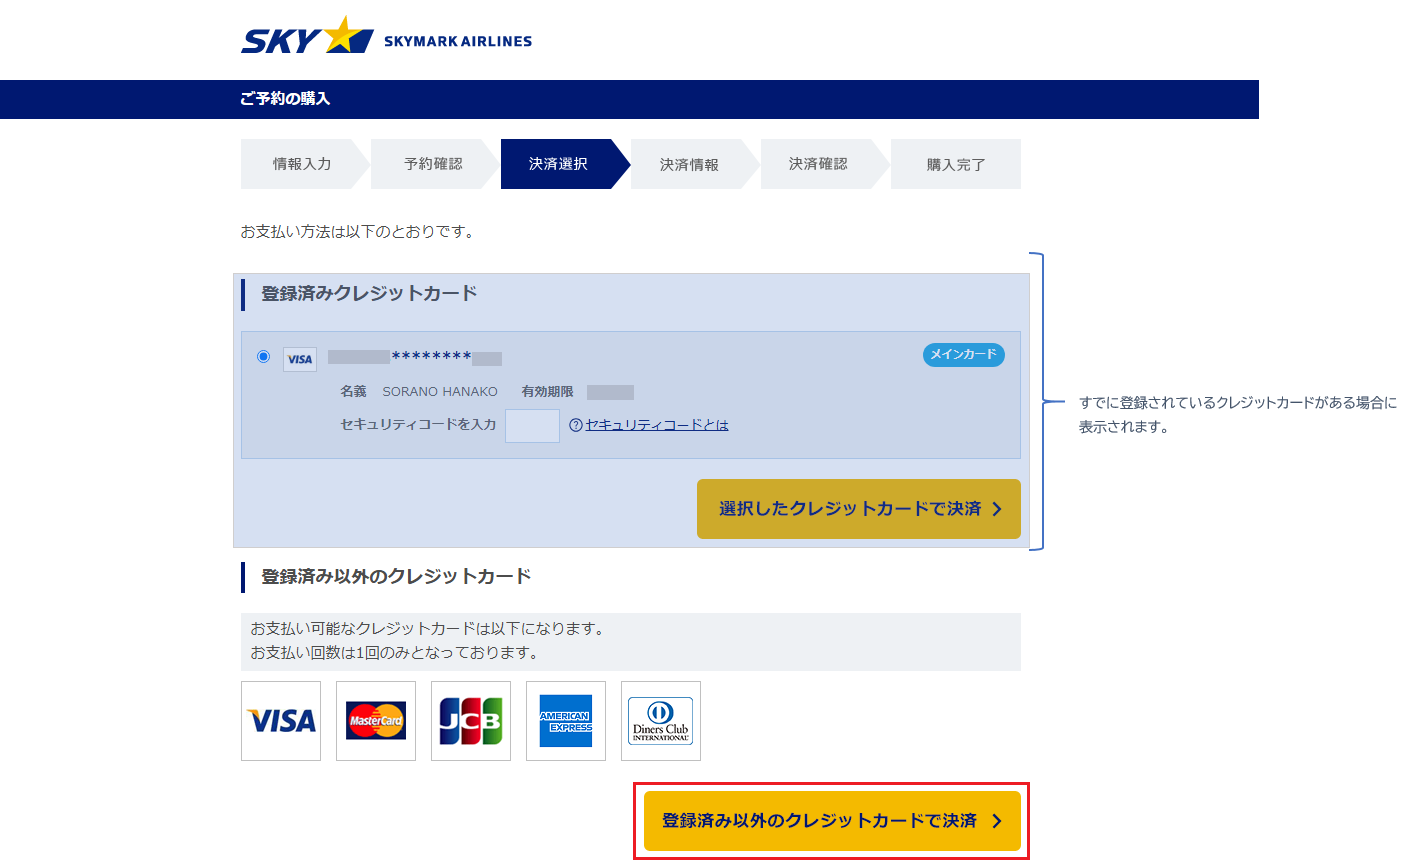Screen dimensions: 1403x864
Task: Click the small VISA icon on registered card
Action: [300, 359]
